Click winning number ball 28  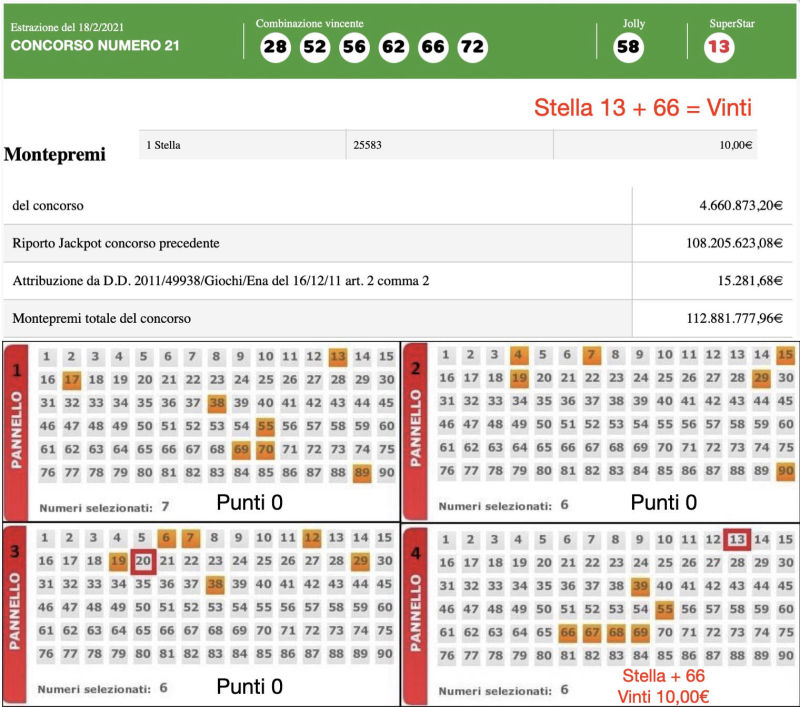[275, 48]
